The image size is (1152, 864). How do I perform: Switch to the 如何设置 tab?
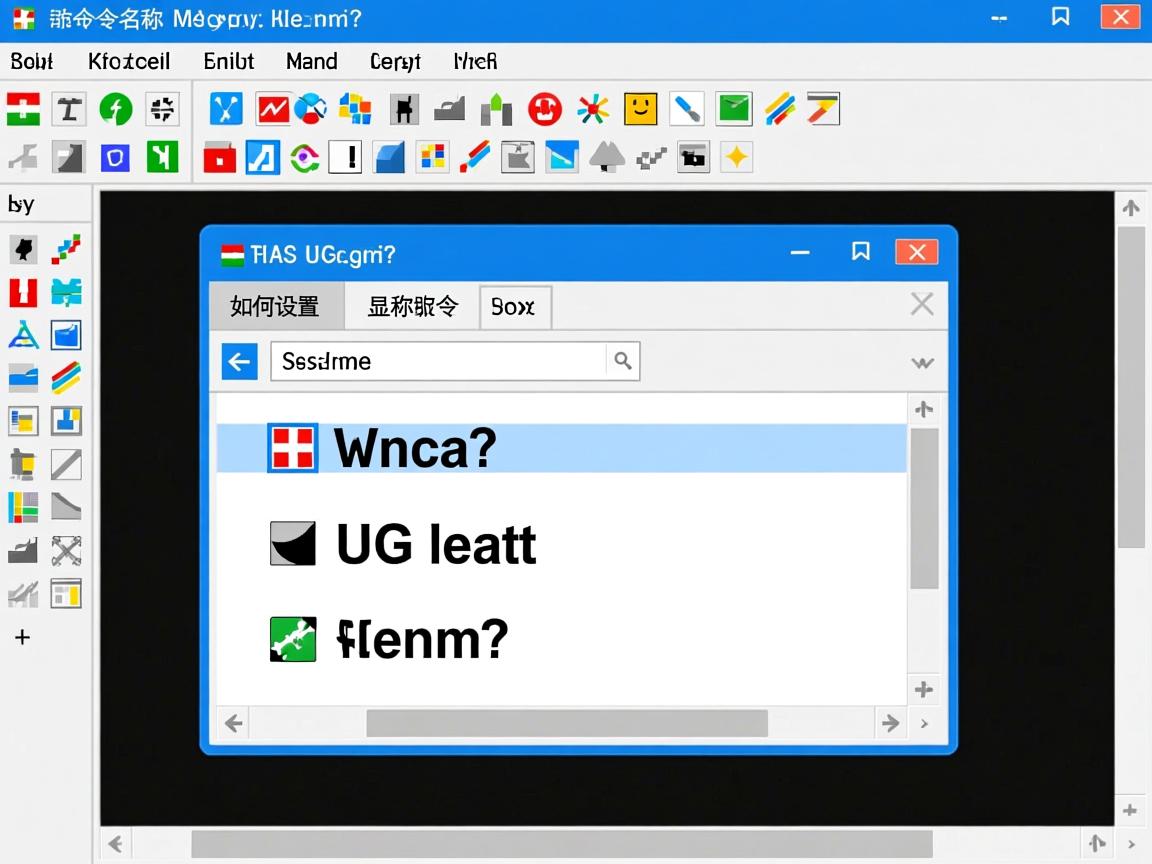tap(277, 307)
